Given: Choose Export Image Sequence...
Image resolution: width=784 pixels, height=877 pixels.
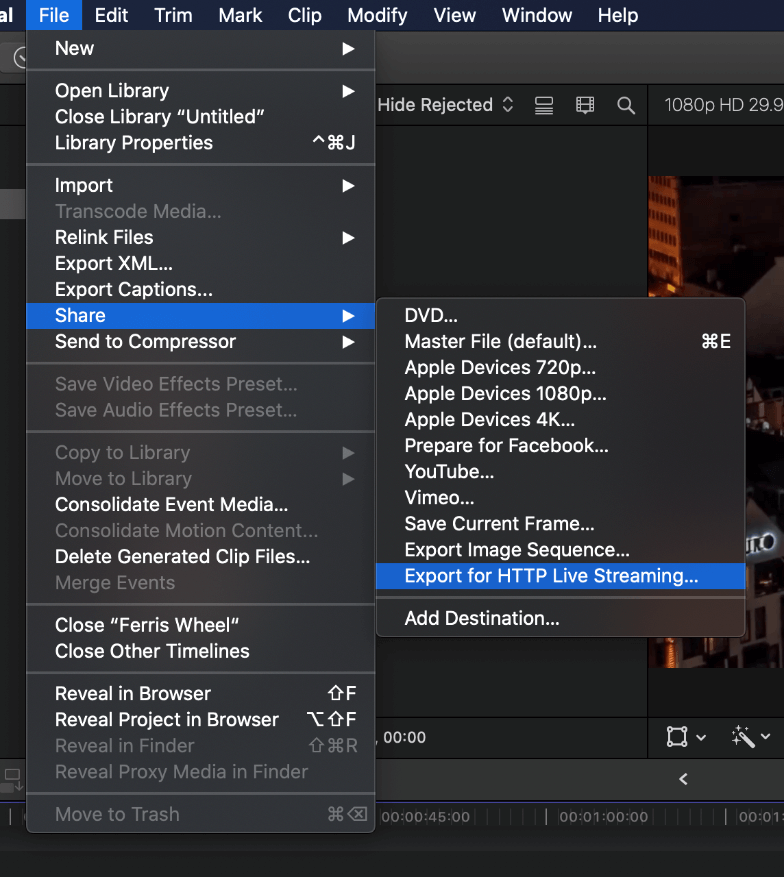Looking at the screenshot, I should (560, 550).
